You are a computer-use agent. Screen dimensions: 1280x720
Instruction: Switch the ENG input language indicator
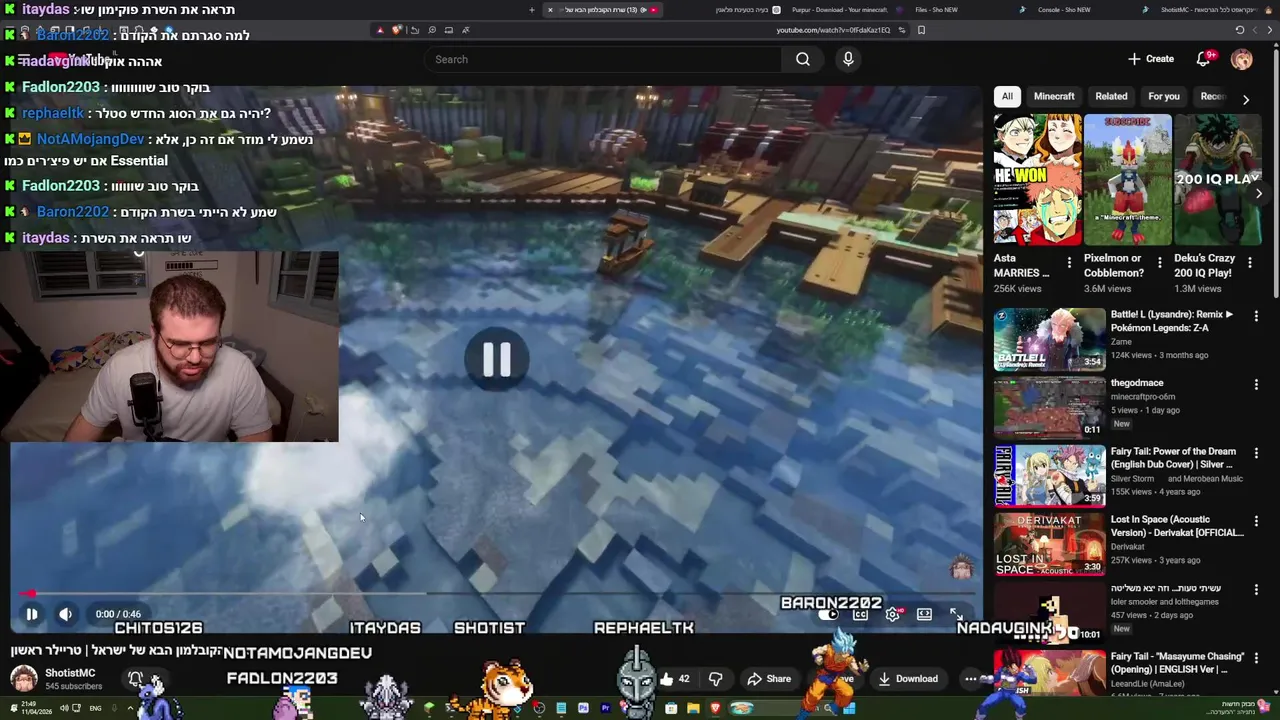coord(95,708)
